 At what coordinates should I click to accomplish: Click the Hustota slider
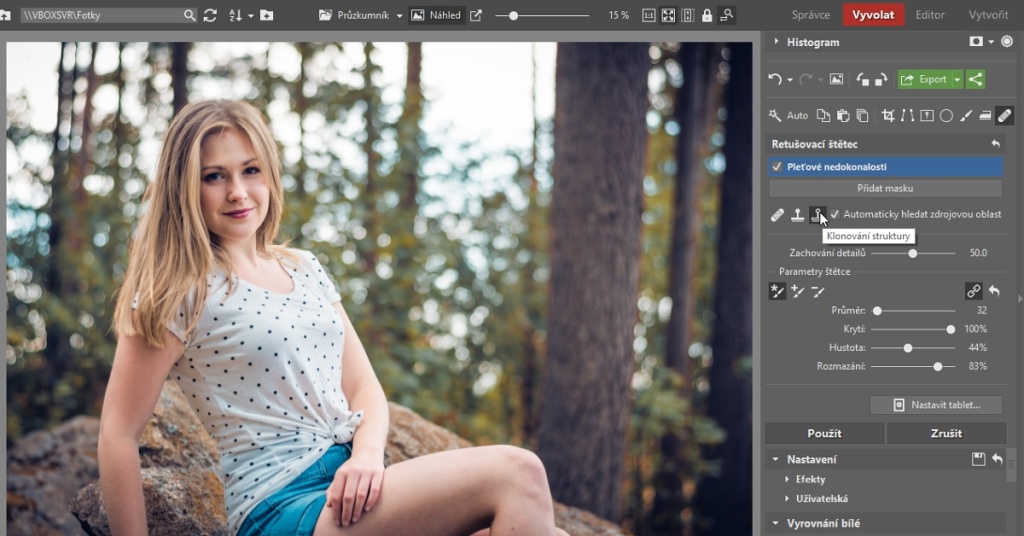point(913,348)
